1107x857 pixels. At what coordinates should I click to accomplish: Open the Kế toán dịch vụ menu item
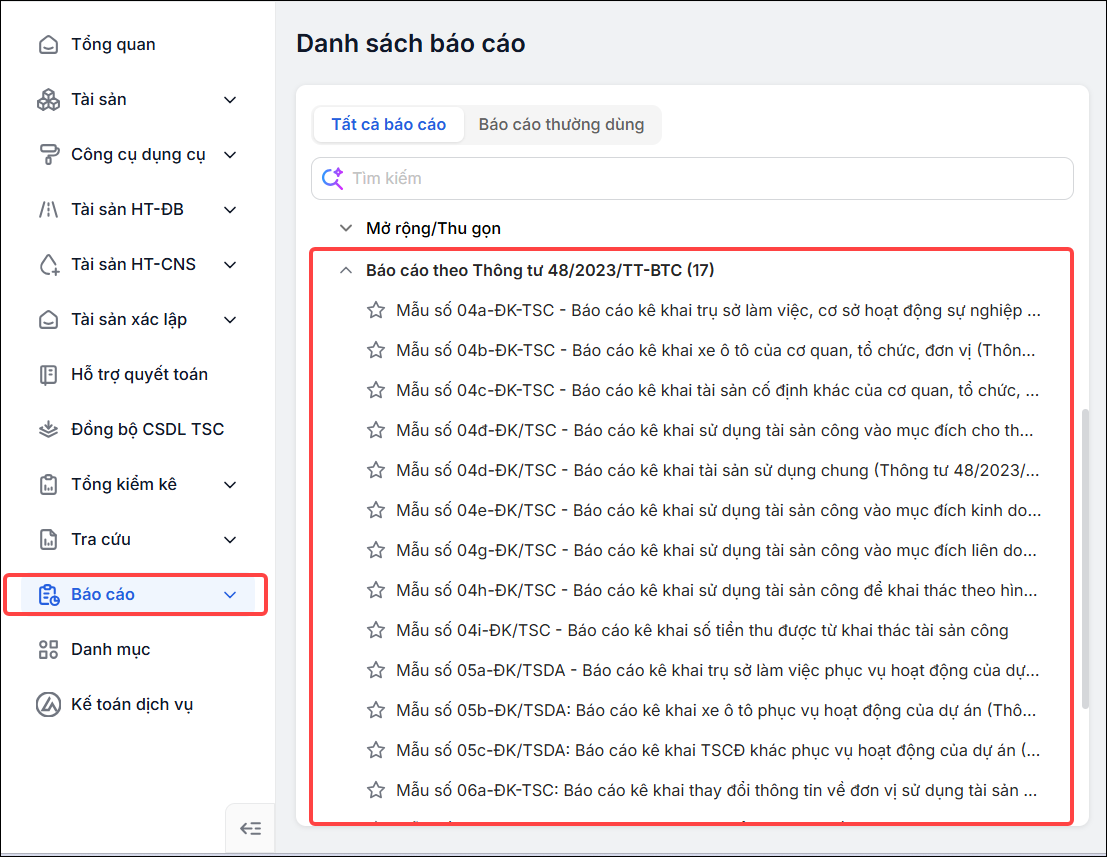(132, 705)
